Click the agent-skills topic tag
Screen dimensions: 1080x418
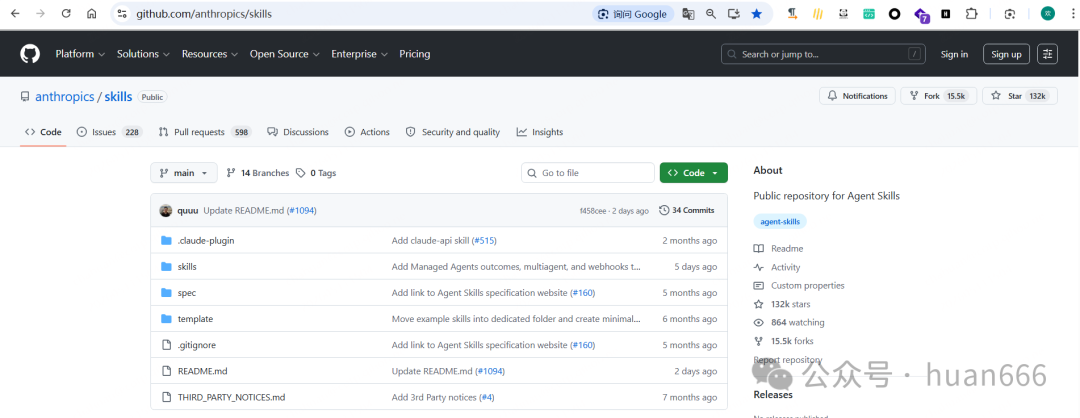click(x=780, y=222)
